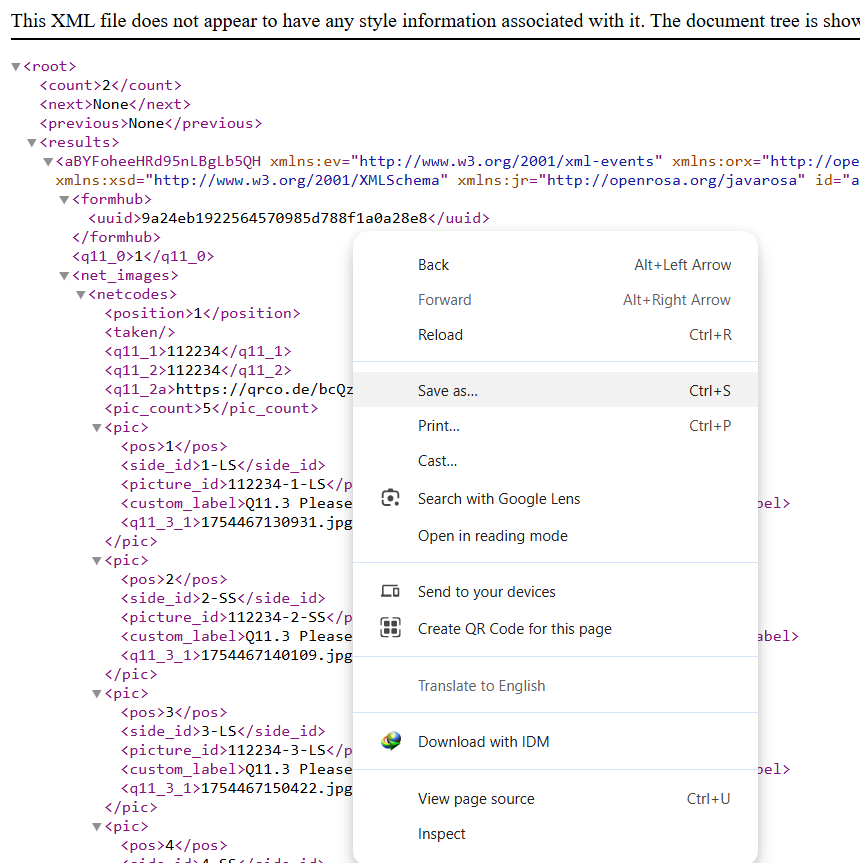The image size is (860, 863).
Task: Click the Google Lens icon in context menu
Action: click(x=391, y=498)
